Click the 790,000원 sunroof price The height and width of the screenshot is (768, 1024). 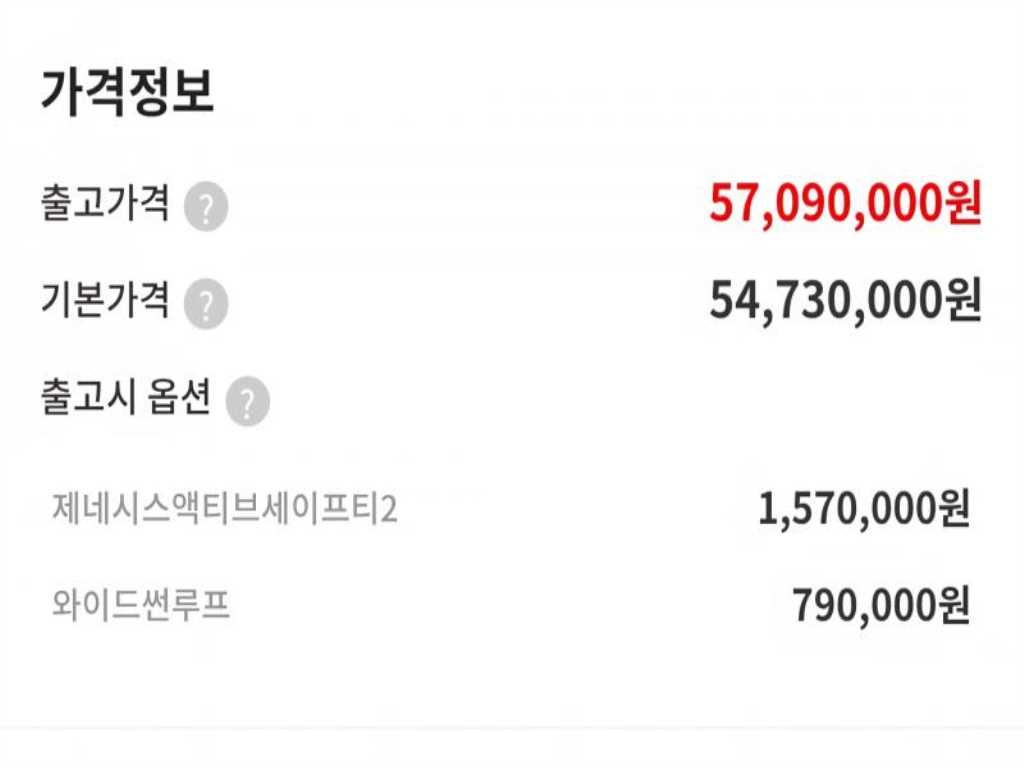click(x=881, y=605)
